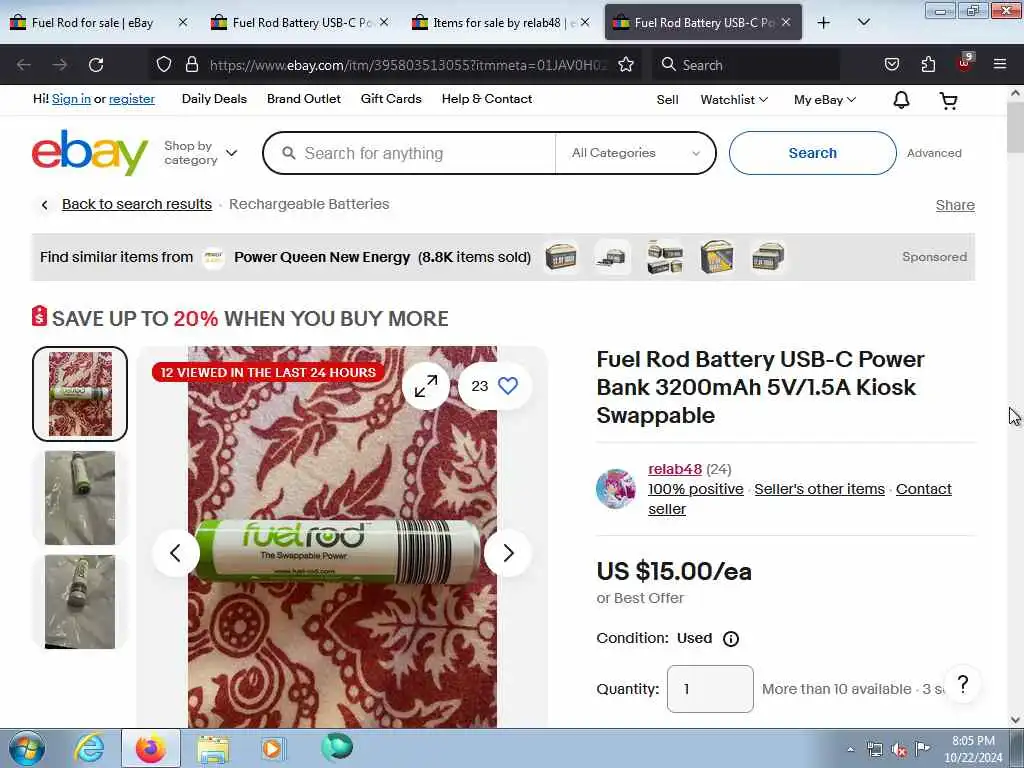Click Contact seller link
This screenshot has width=1024, height=768.
click(x=923, y=489)
